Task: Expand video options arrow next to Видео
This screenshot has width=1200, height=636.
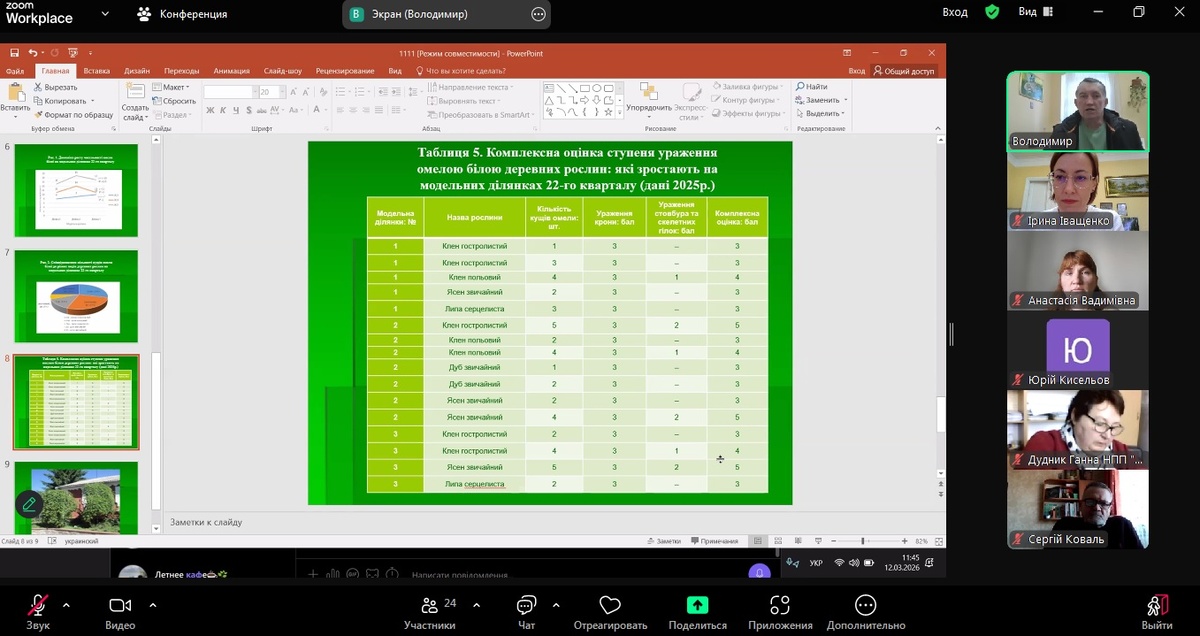Action: click(152, 605)
